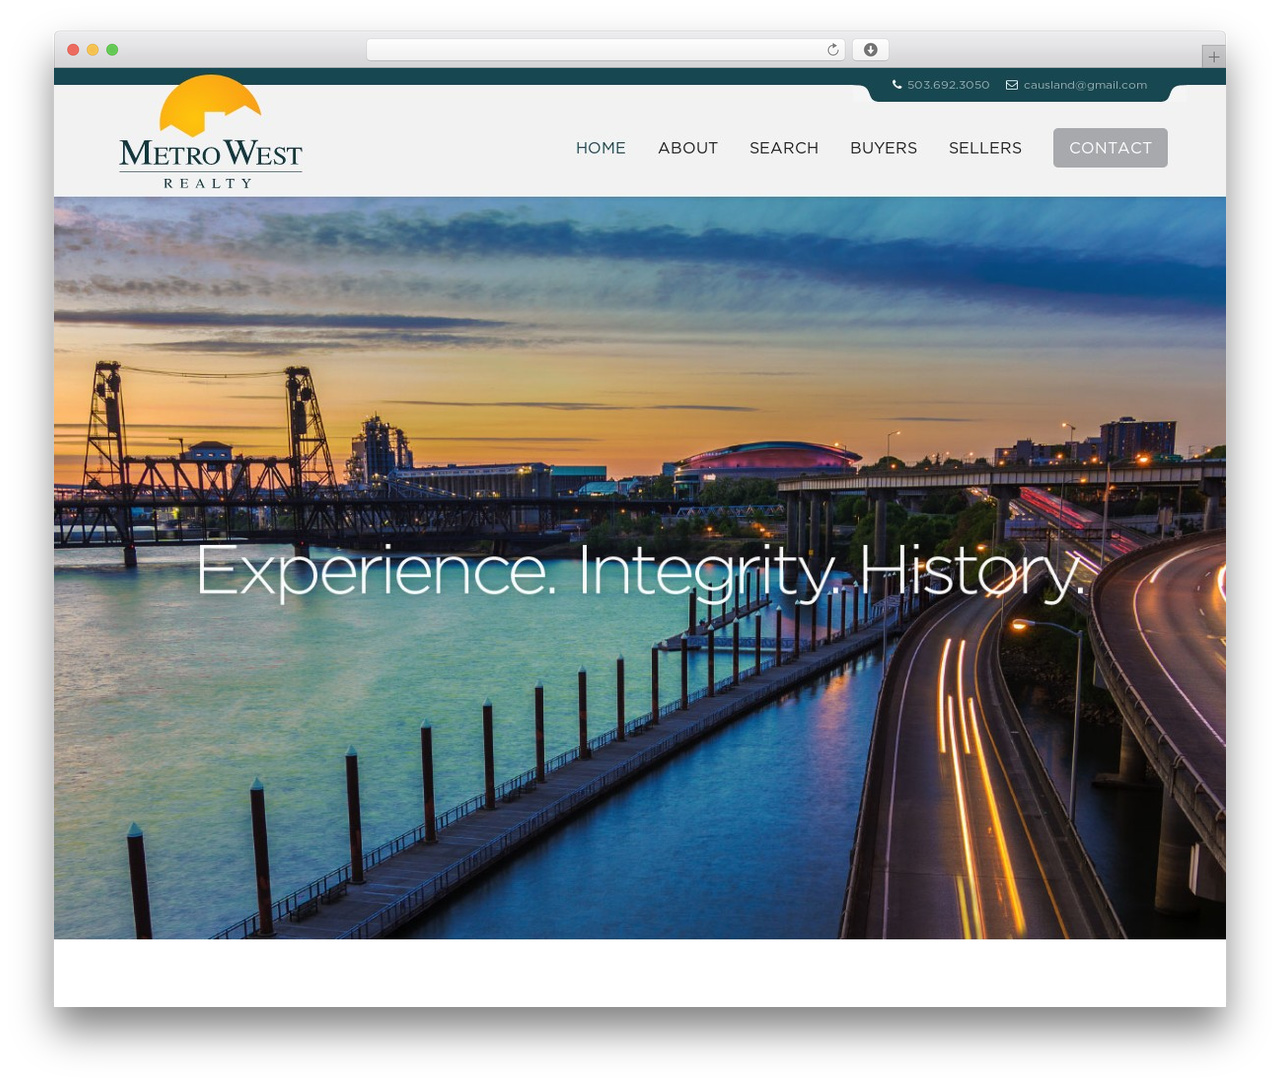
Task: Go to the ABOUT page
Action: pos(688,148)
